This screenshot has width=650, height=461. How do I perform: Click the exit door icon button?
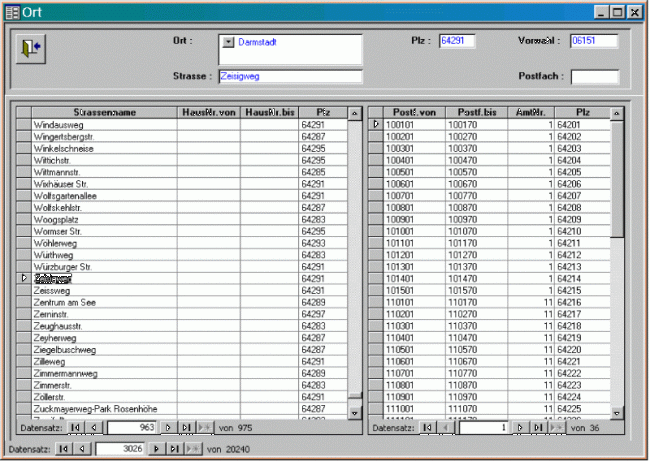31,47
